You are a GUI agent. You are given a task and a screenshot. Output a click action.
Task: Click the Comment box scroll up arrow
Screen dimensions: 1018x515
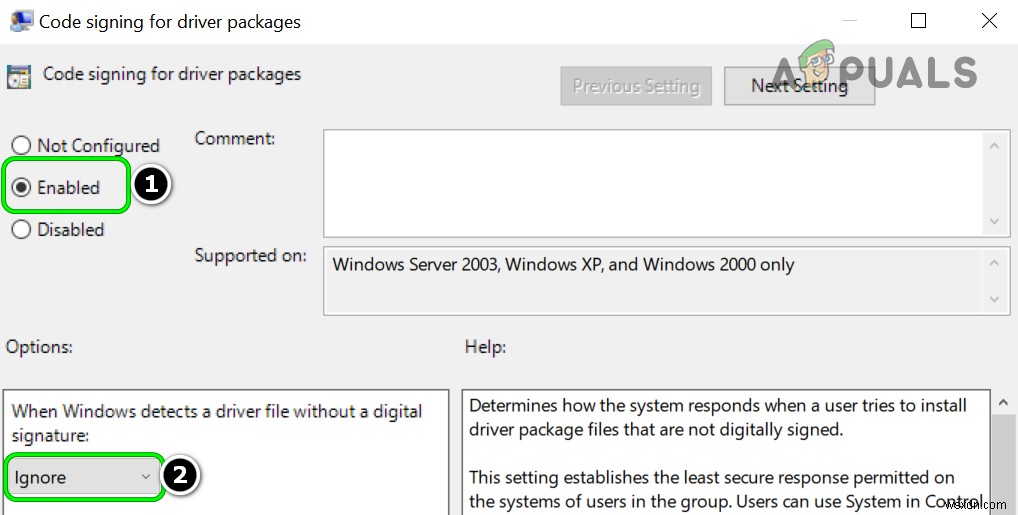coord(994,145)
